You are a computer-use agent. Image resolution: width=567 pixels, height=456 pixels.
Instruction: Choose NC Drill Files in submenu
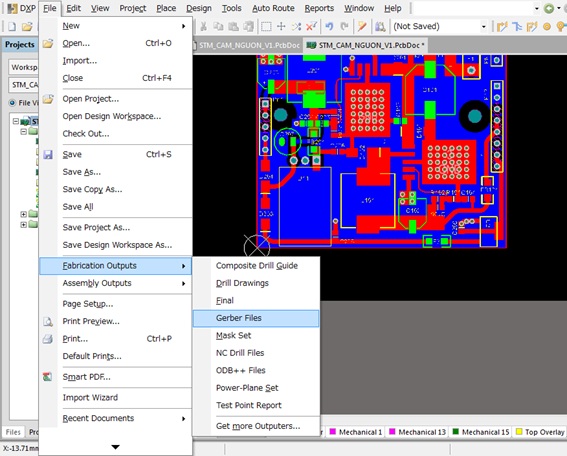pyautogui.click(x=256, y=353)
